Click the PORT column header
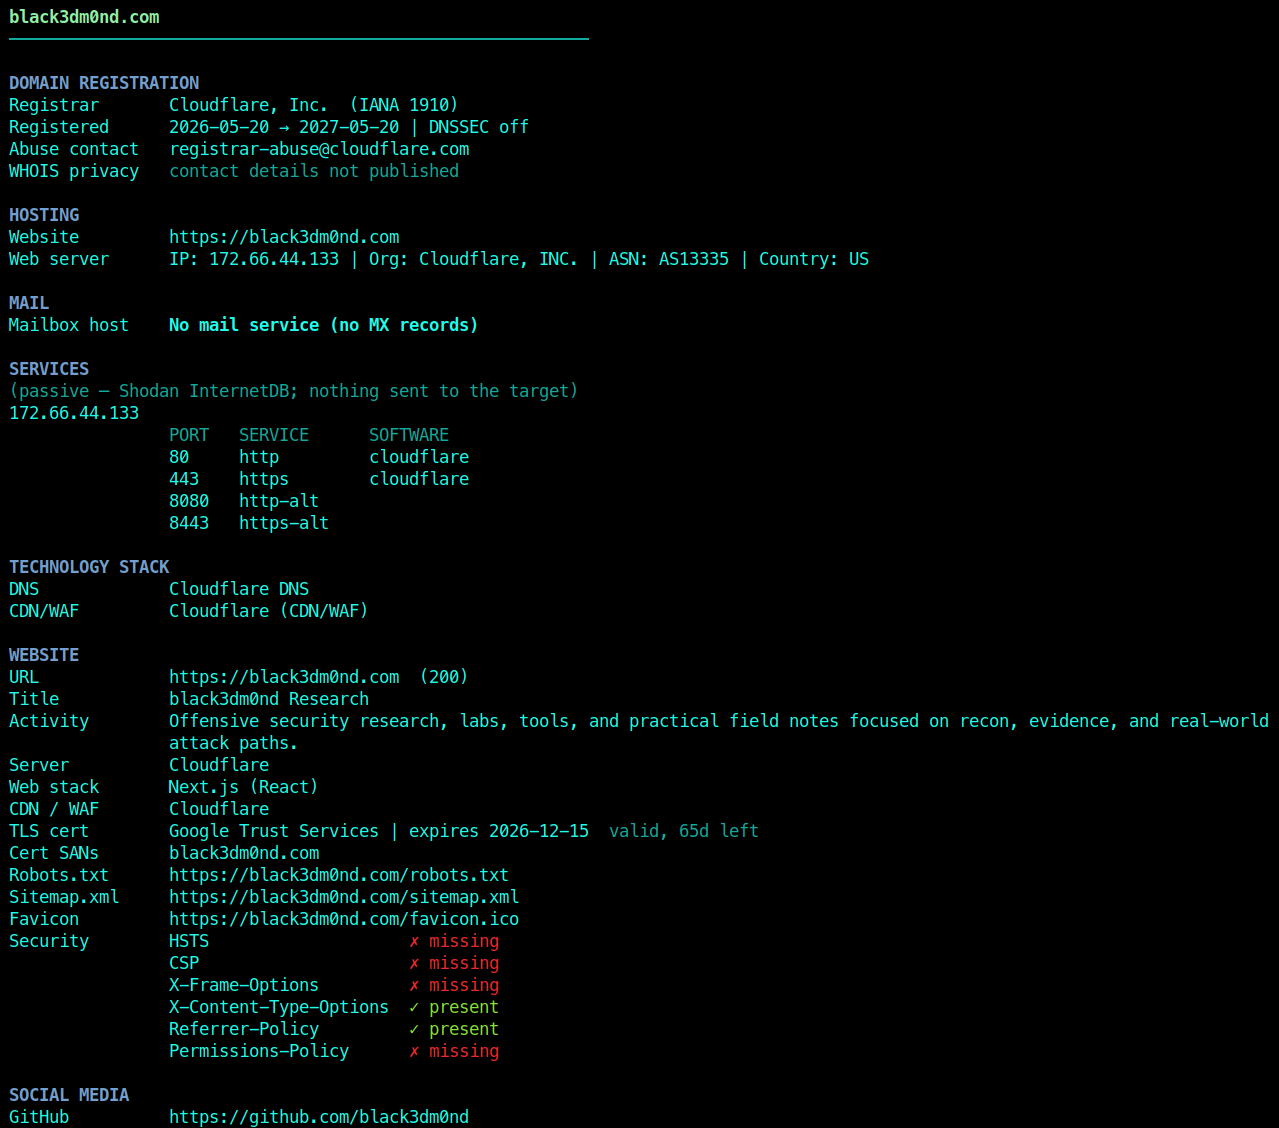Image resolution: width=1279 pixels, height=1128 pixels. click(x=189, y=435)
